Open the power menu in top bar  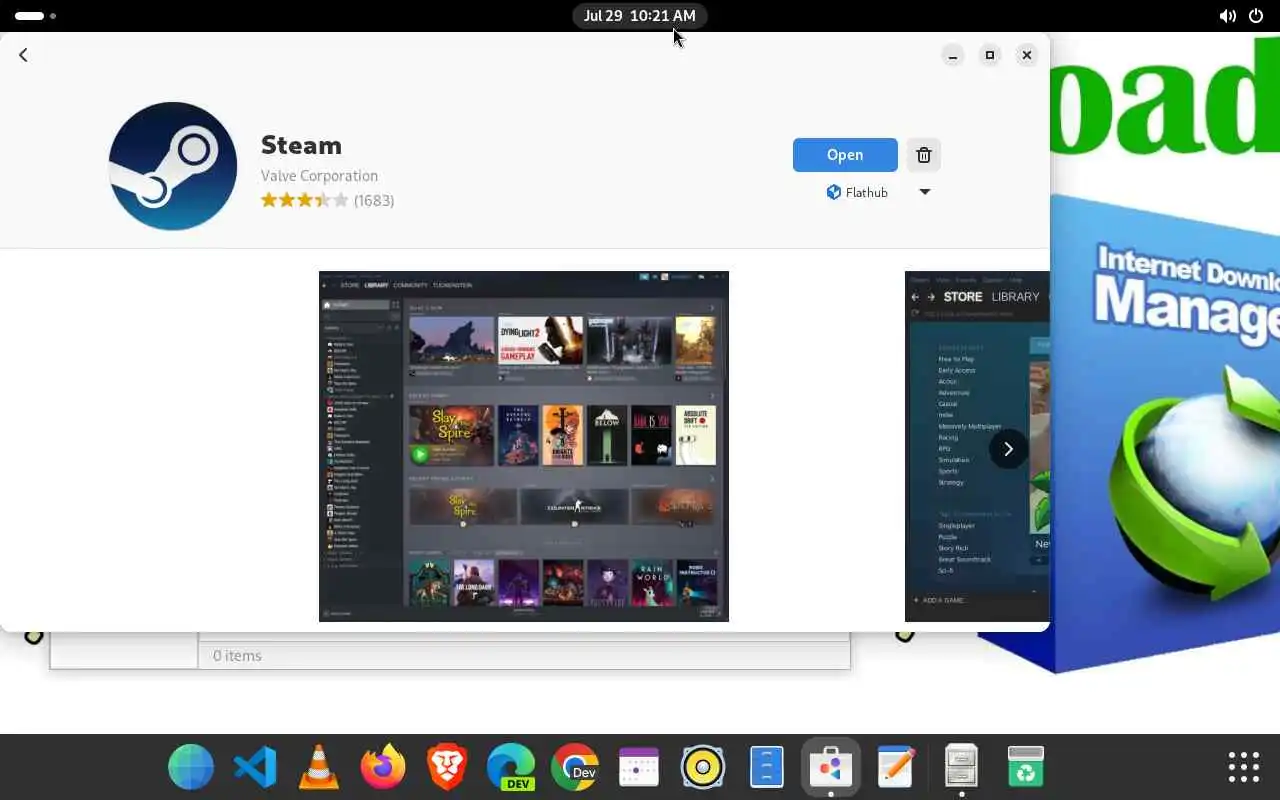pos(1256,16)
